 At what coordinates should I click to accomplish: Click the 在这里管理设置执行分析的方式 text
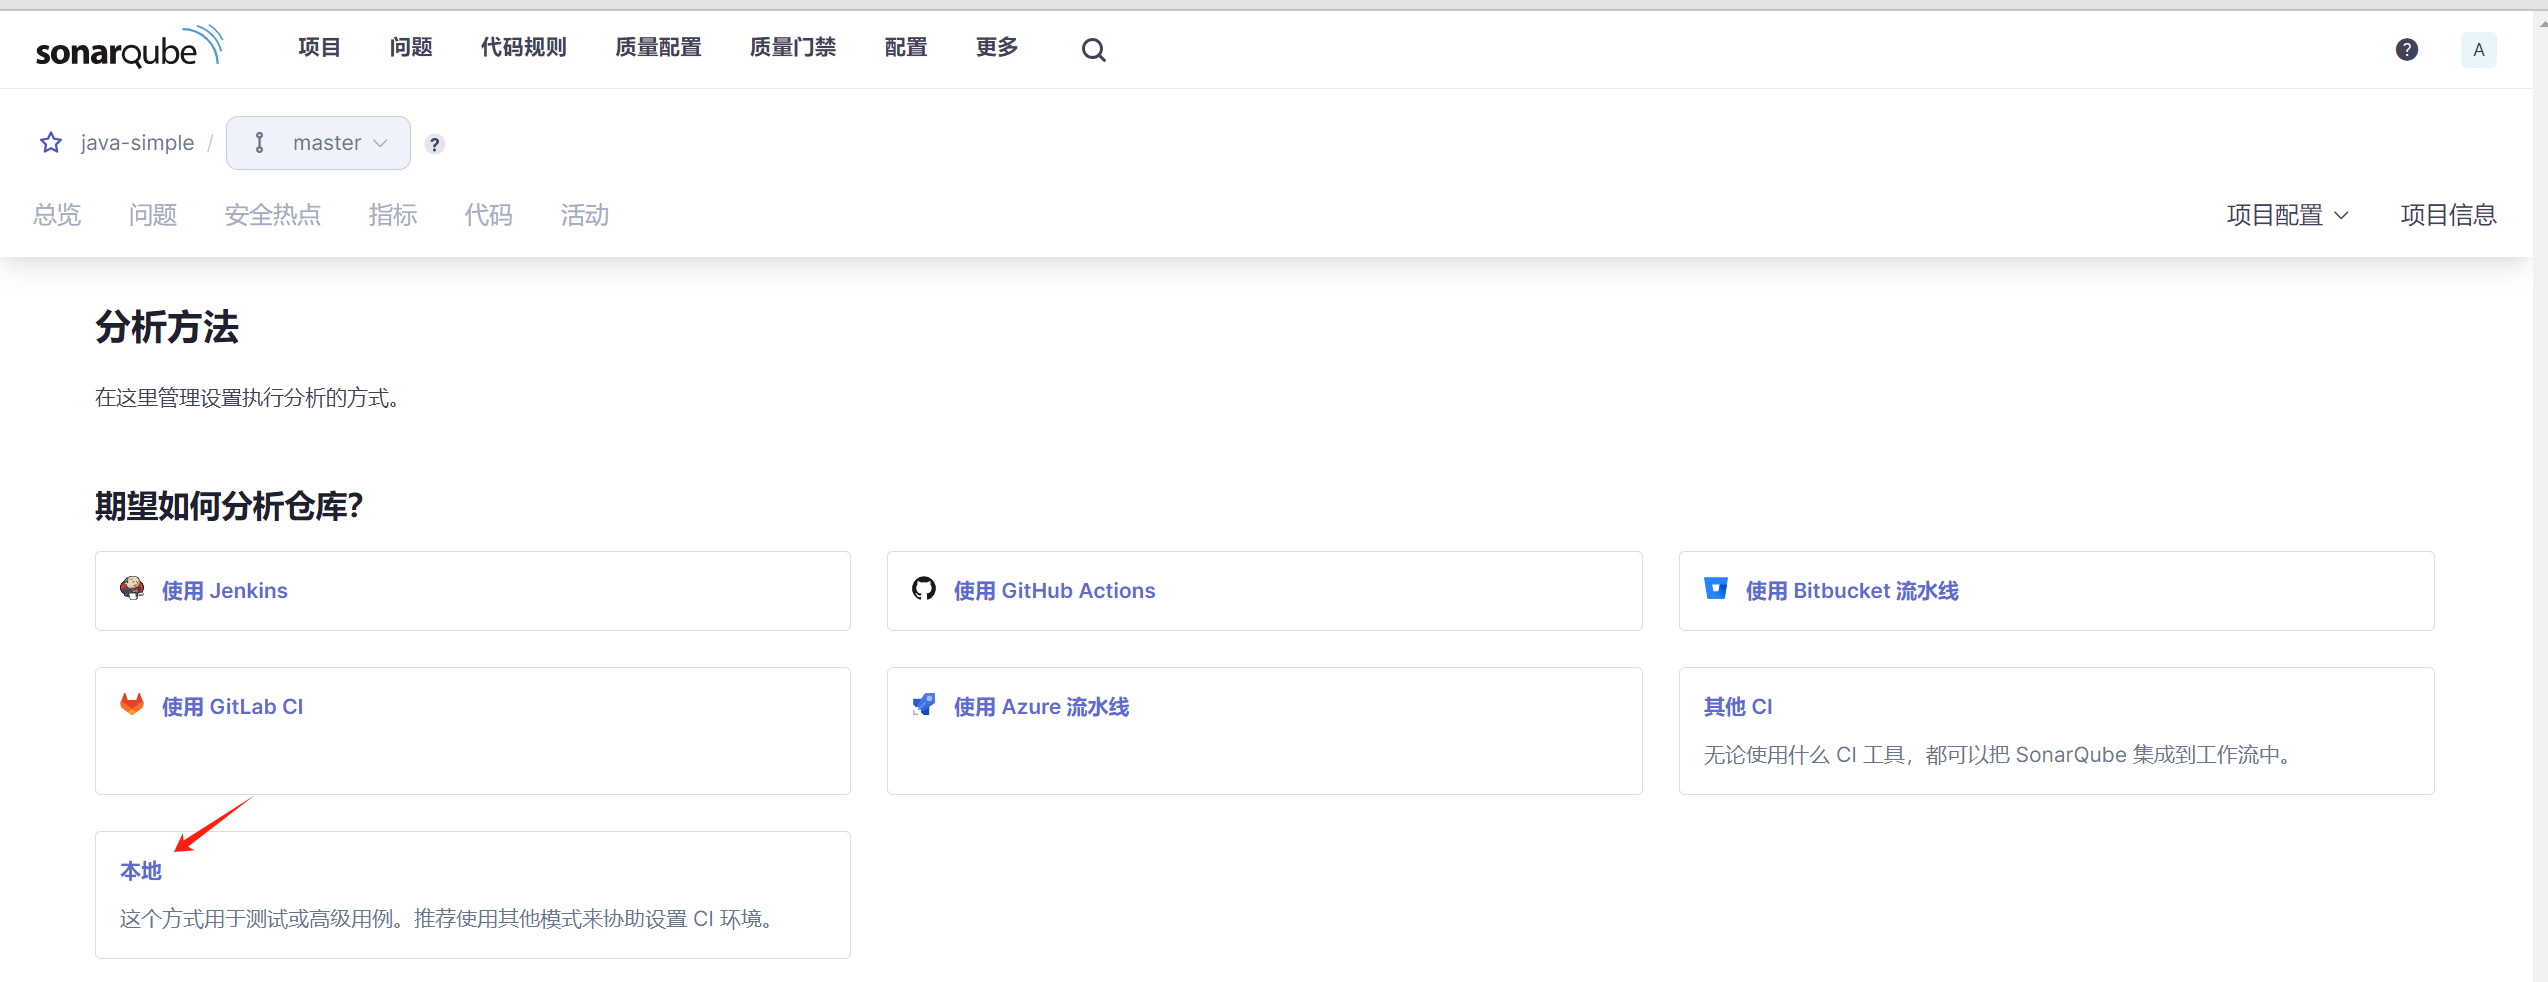click(x=247, y=398)
